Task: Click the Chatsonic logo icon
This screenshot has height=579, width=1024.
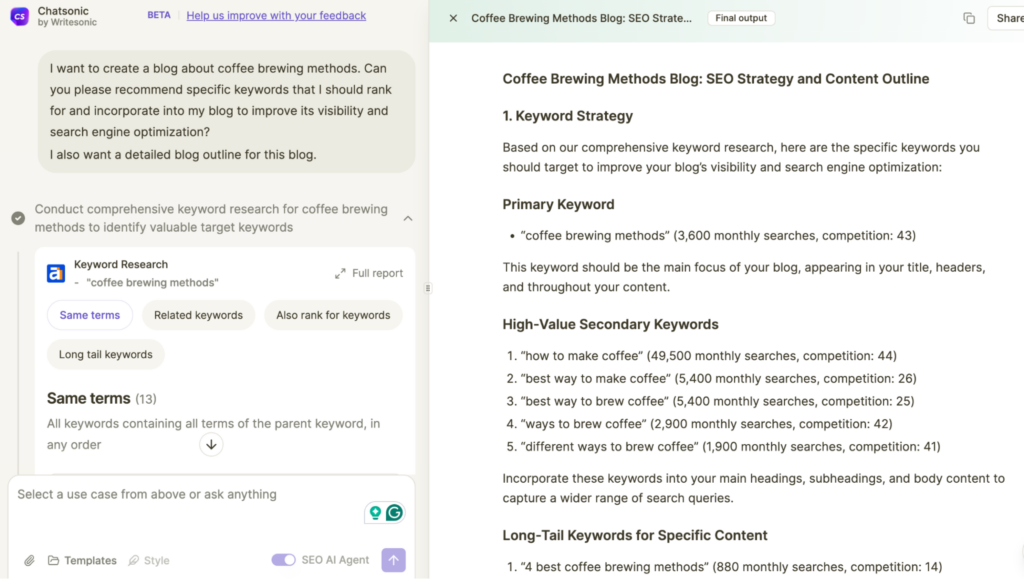Action: tap(20, 16)
